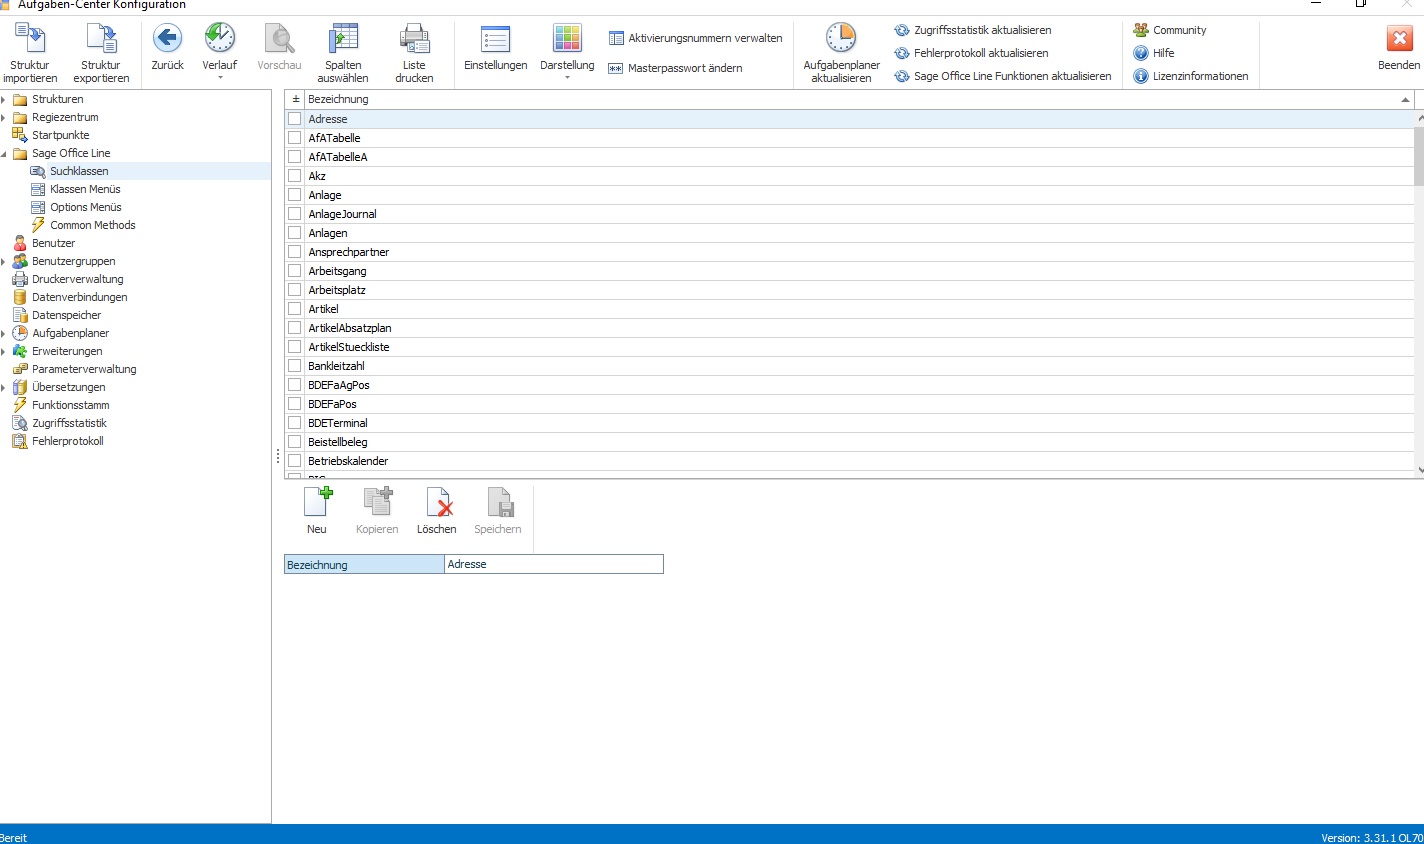Click the red Beenden icon
The image size is (1424, 844).
click(1399, 39)
